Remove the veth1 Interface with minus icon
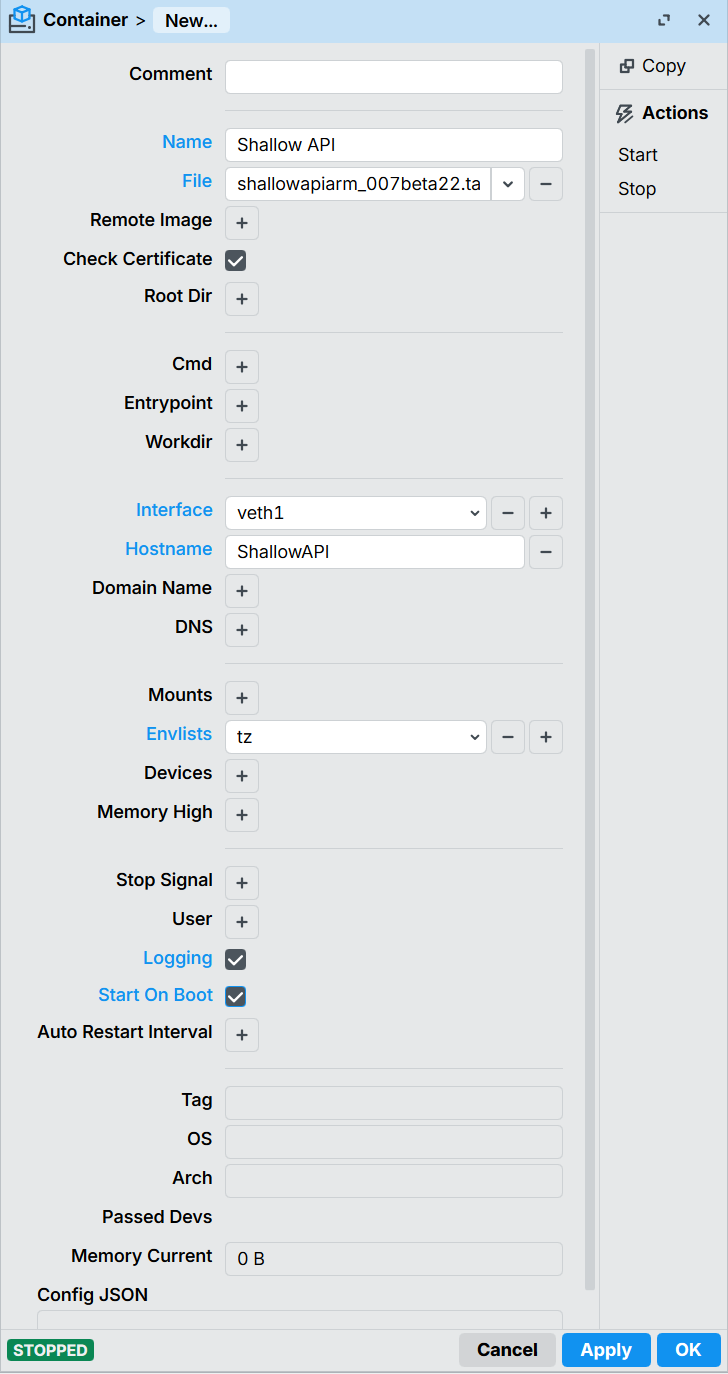The width and height of the screenshot is (728, 1374). click(x=508, y=513)
